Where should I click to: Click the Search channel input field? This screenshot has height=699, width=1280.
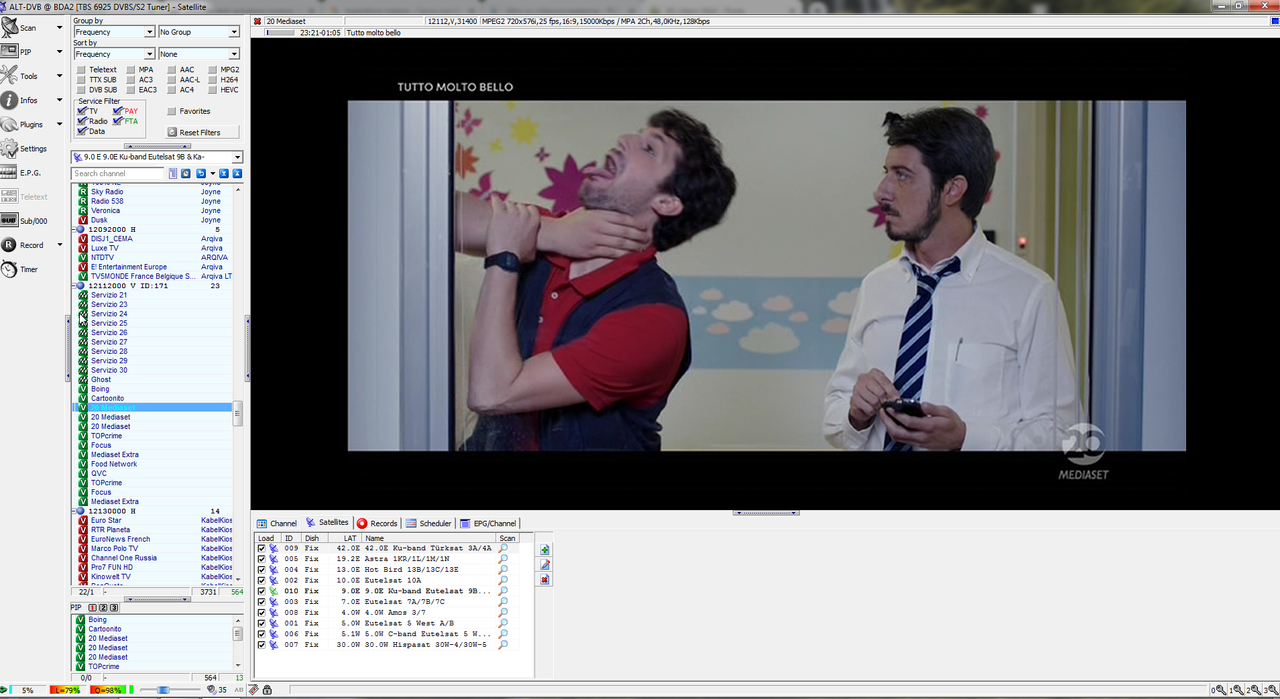click(x=118, y=173)
